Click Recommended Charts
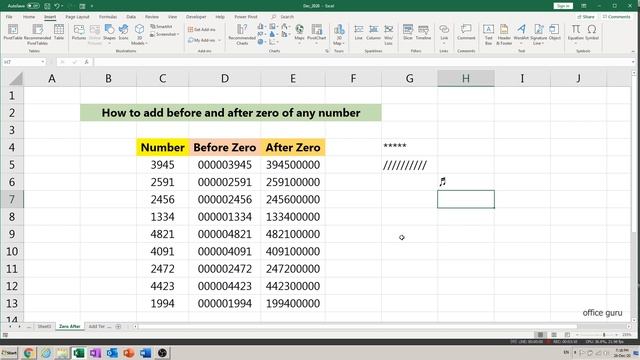The height and width of the screenshot is (360, 640). pos(242,34)
